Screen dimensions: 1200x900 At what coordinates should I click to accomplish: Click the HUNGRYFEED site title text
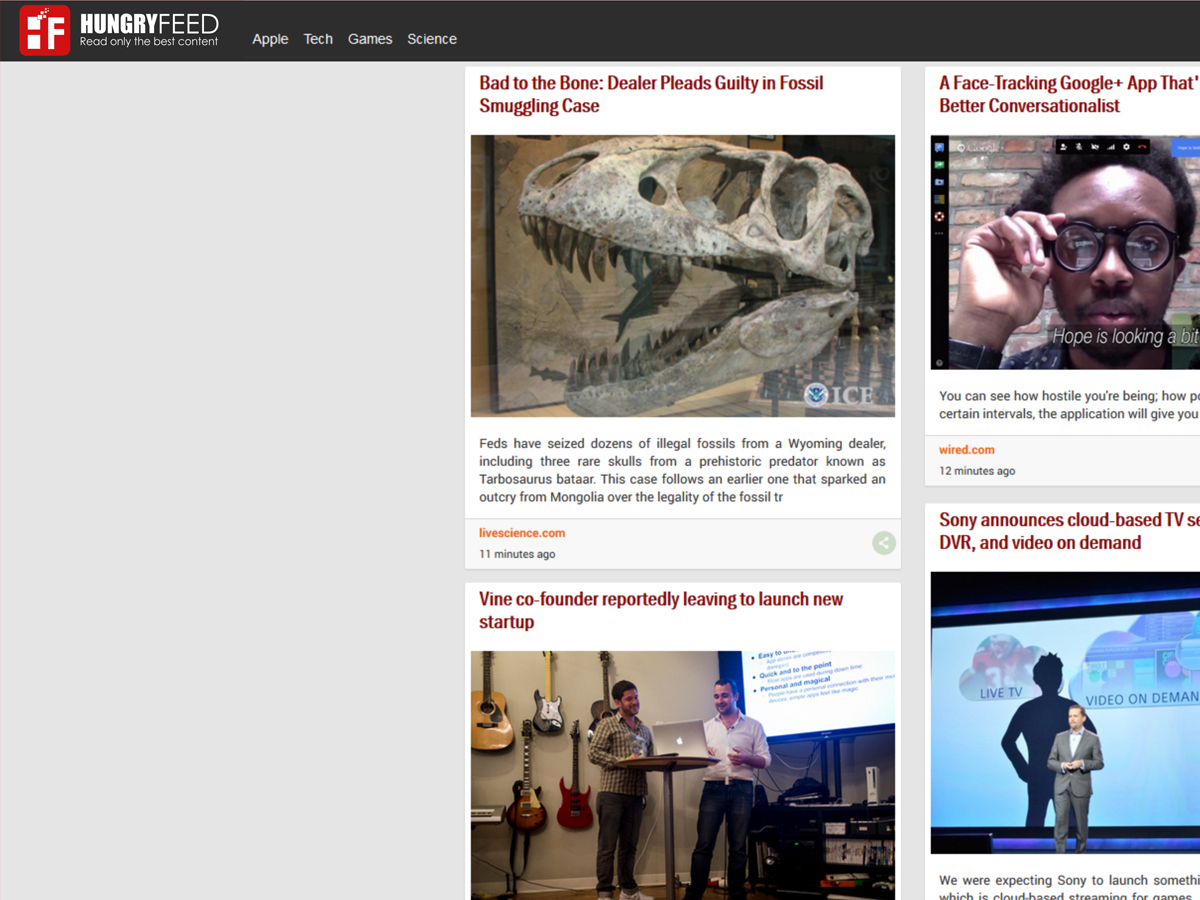(x=149, y=24)
